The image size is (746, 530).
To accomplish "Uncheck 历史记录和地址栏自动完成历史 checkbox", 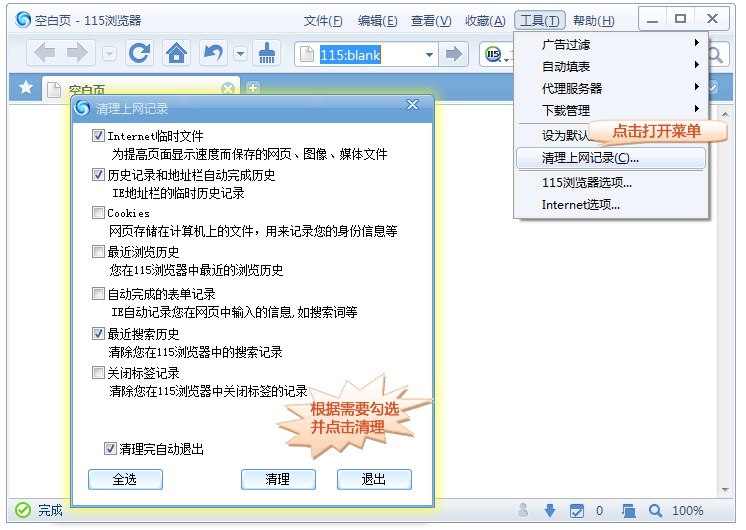I will [98, 175].
